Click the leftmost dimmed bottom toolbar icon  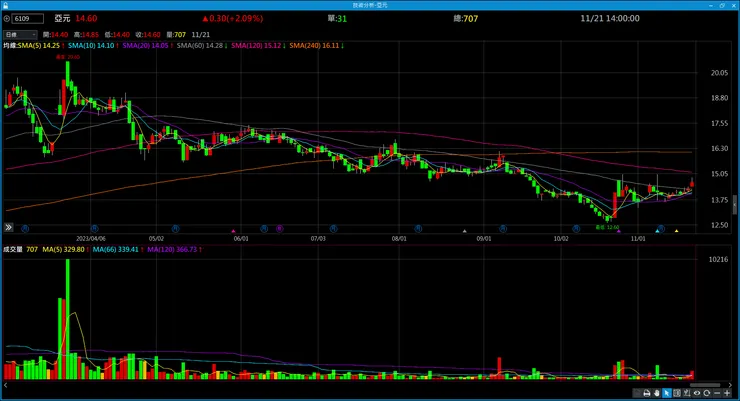(x=637, y=393)
